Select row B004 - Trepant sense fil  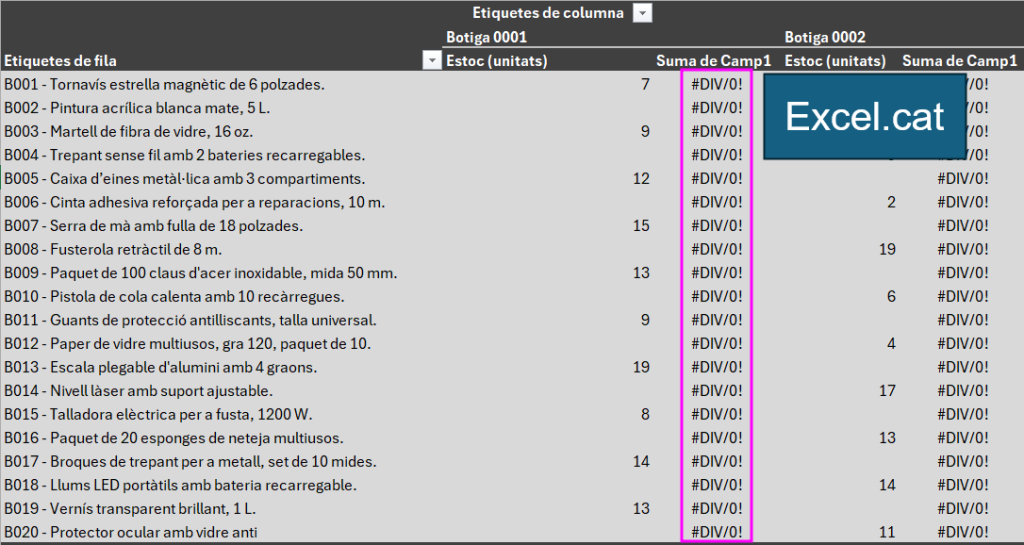(185, 155)
